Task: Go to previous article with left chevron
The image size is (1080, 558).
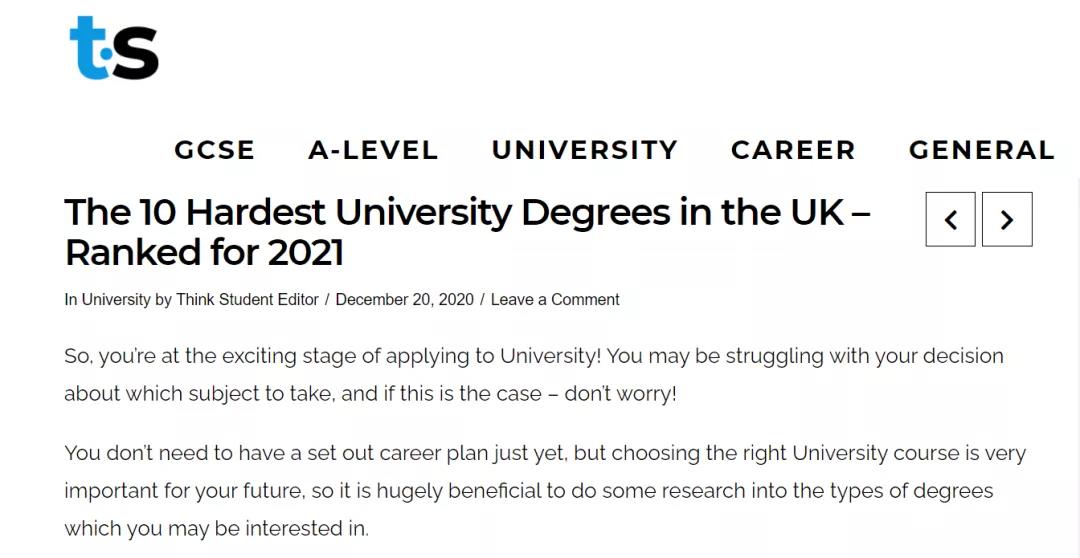Action: point(950,220)
